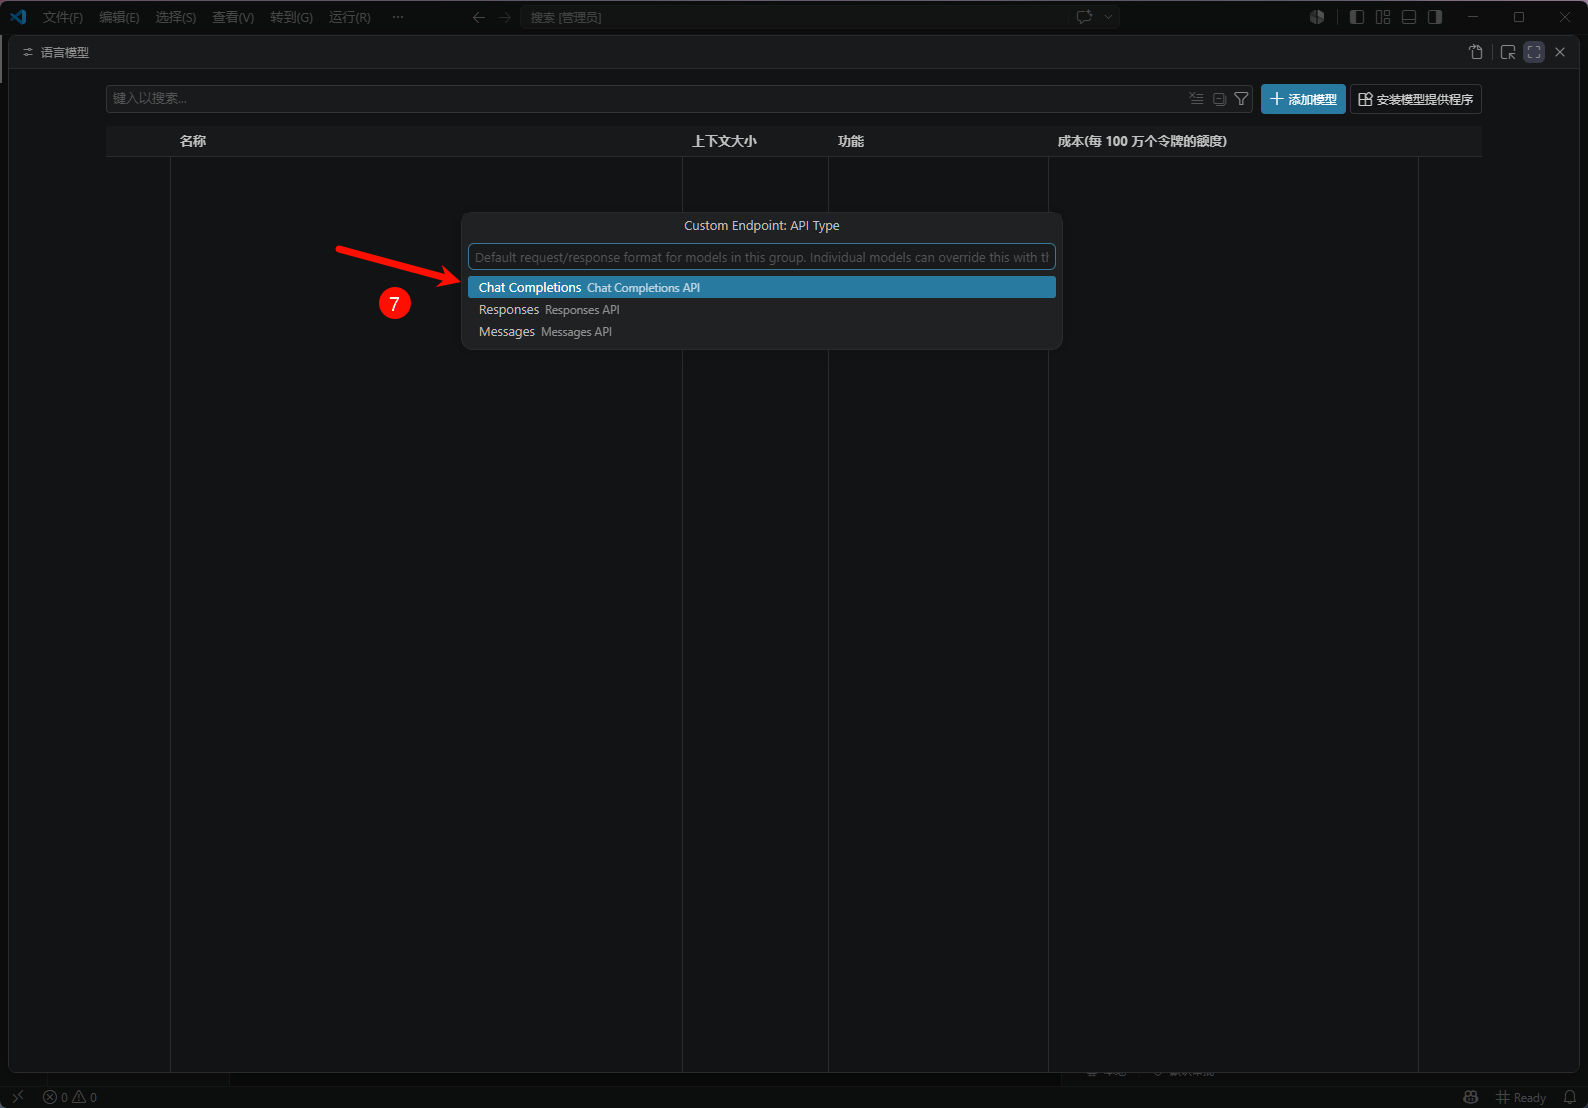Toggle the maximize language models panel icon
The image size is (1588, 1108).
point(1534,52)
